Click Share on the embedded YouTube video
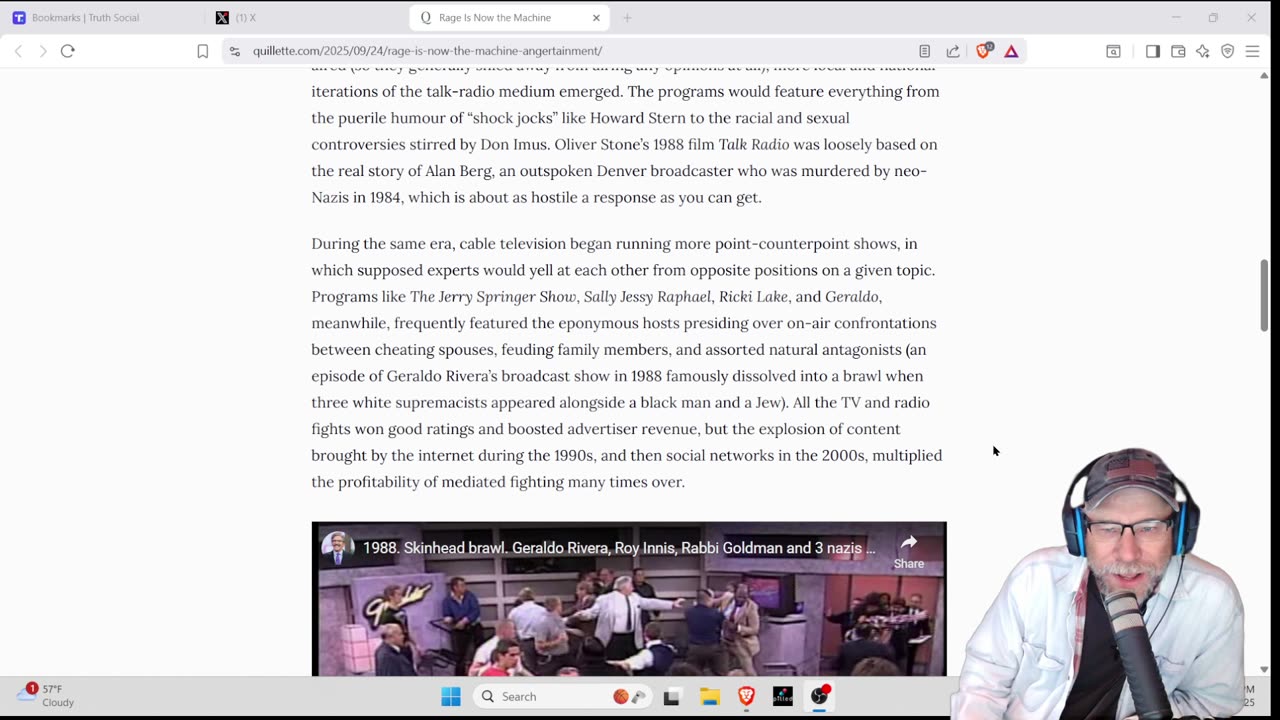1280x720 pixels. pos(909,550)
